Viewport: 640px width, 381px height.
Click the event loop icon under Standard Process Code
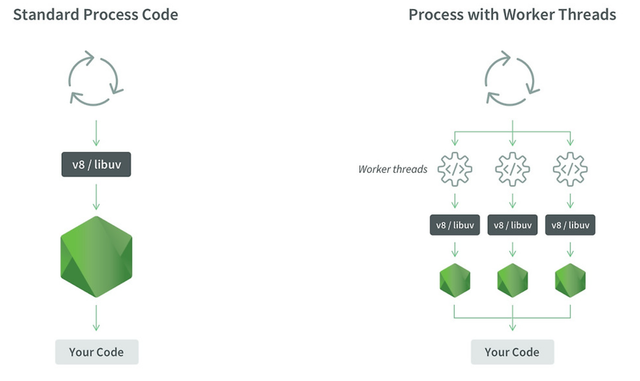[x=96, y=78]
